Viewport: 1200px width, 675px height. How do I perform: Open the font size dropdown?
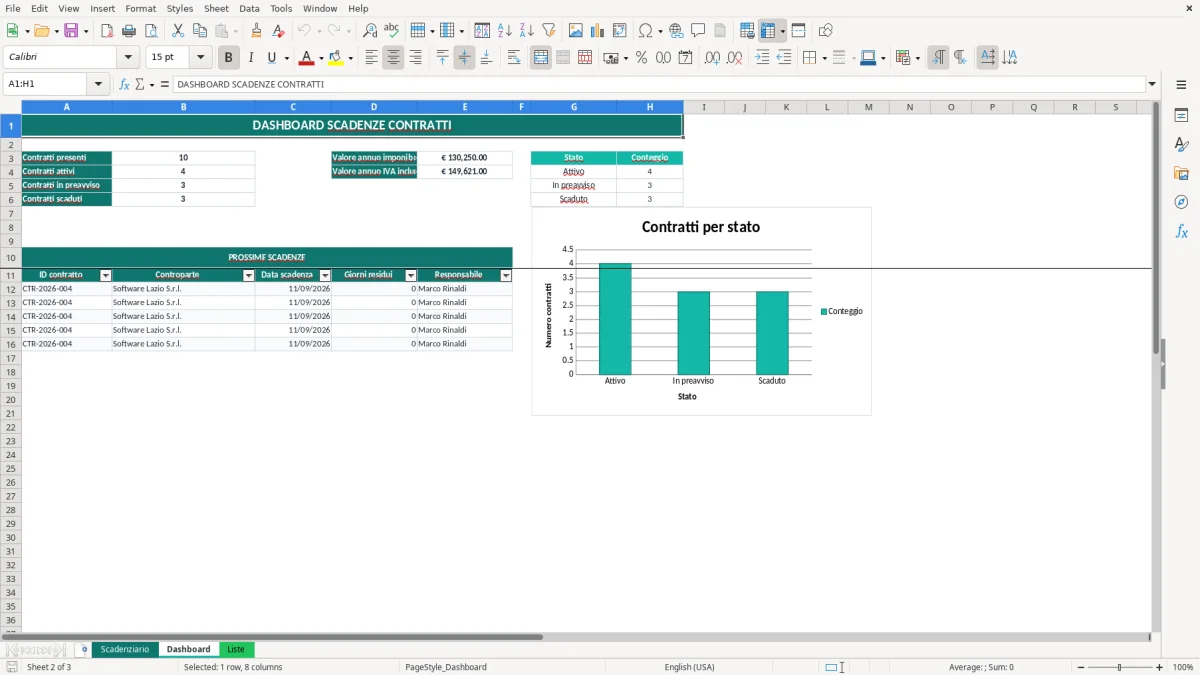click(x=200, y=58)
